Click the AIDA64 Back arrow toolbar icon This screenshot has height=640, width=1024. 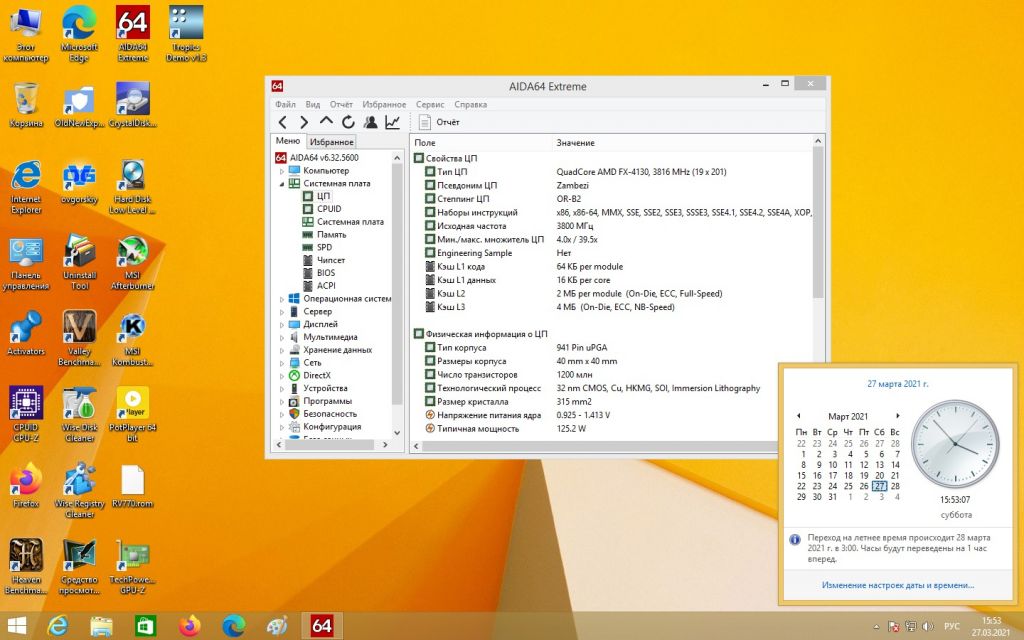coord(283,122)
